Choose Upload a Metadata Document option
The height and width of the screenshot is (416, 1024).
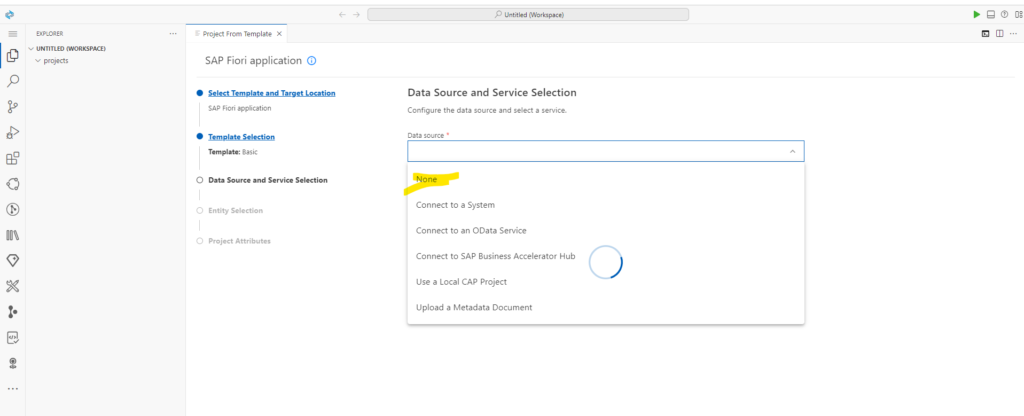[605, 307]
